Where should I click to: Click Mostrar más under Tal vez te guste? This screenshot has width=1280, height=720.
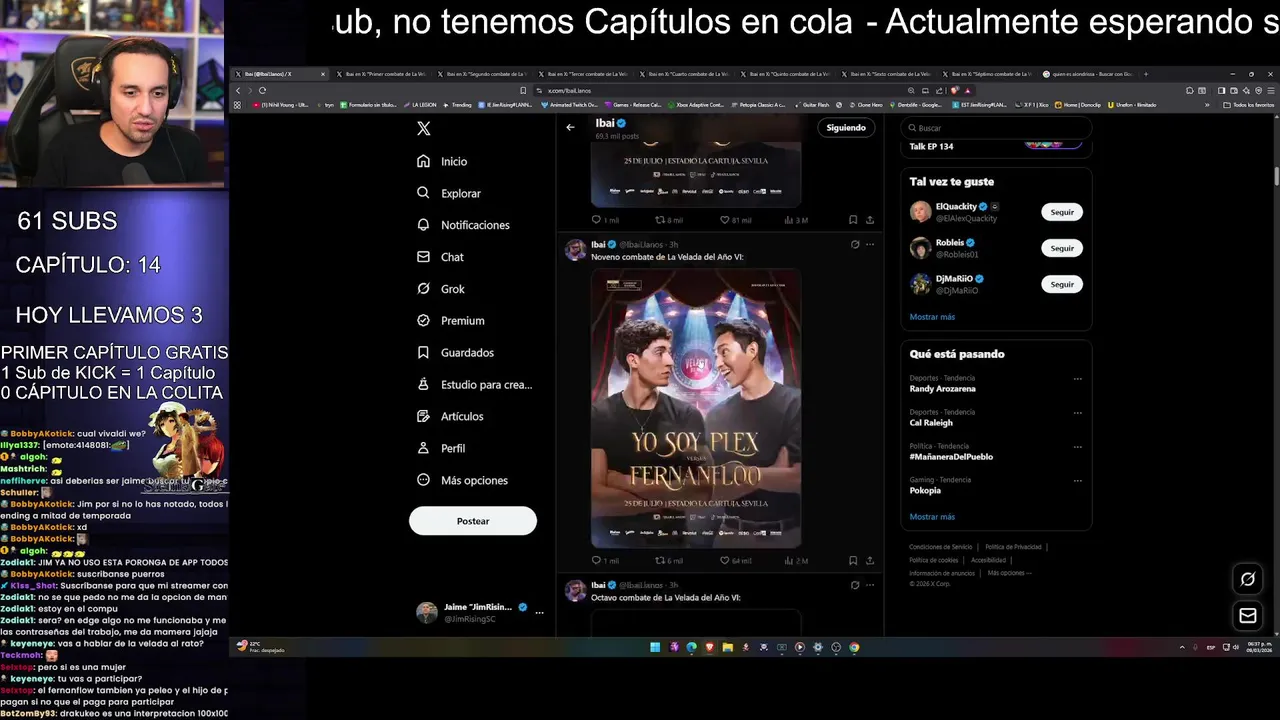(x=932, y=317)
